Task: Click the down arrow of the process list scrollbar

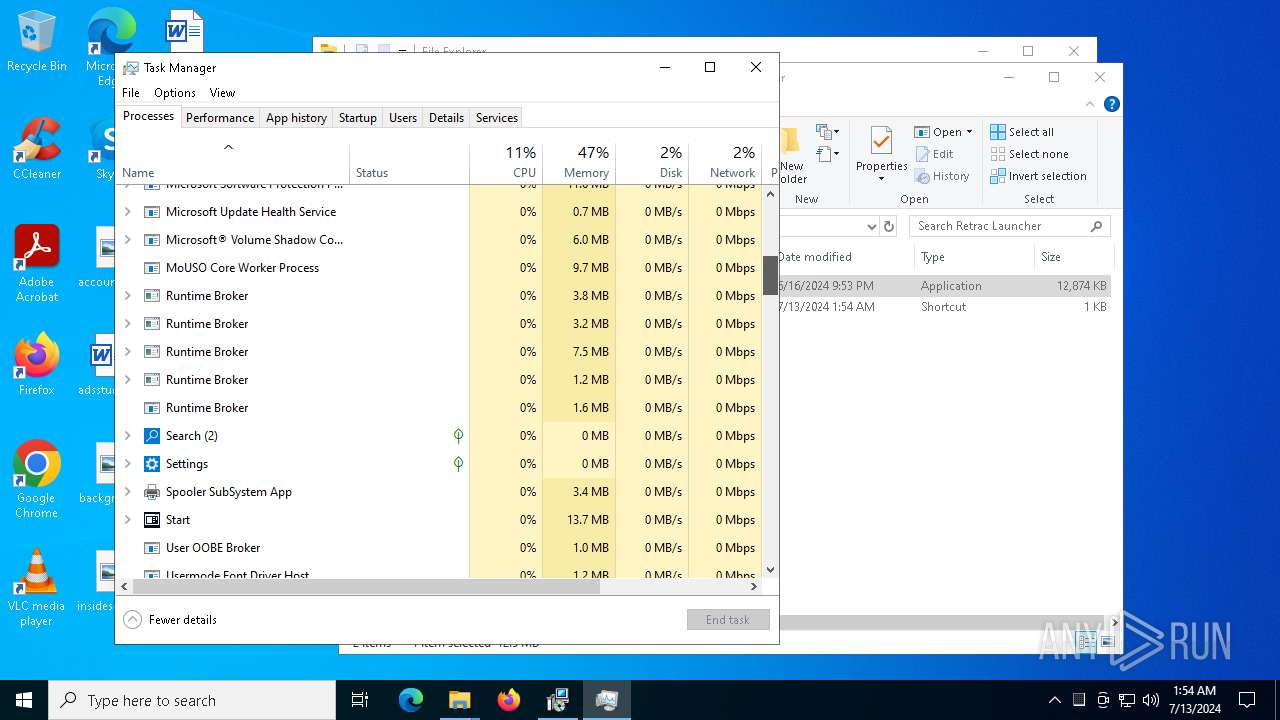Action: click(x=770, y=570)
